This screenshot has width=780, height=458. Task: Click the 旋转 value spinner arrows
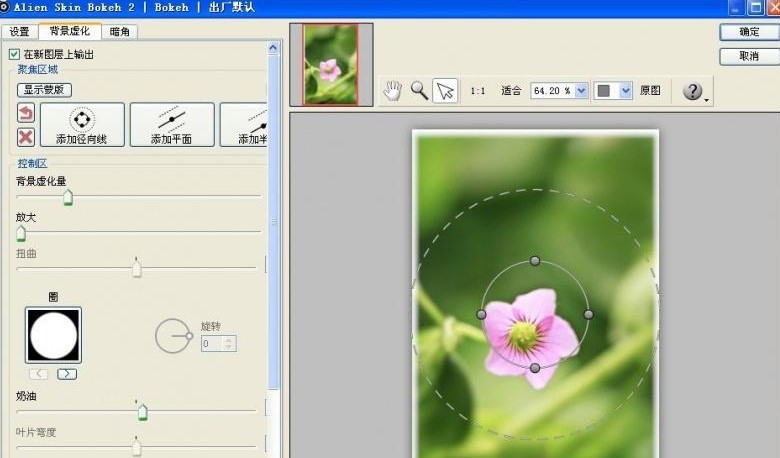tap(228, 344)
